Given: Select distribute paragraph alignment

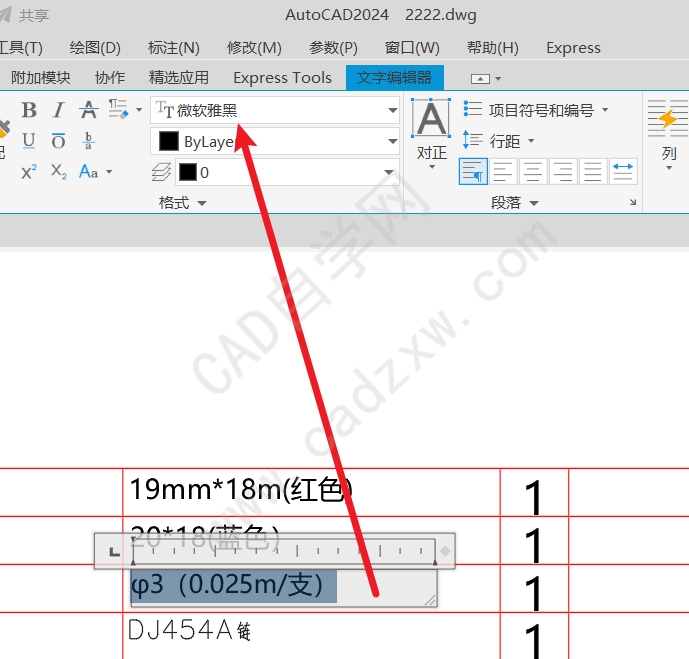Looking at the screenshot, I should (x=623, y=171).
